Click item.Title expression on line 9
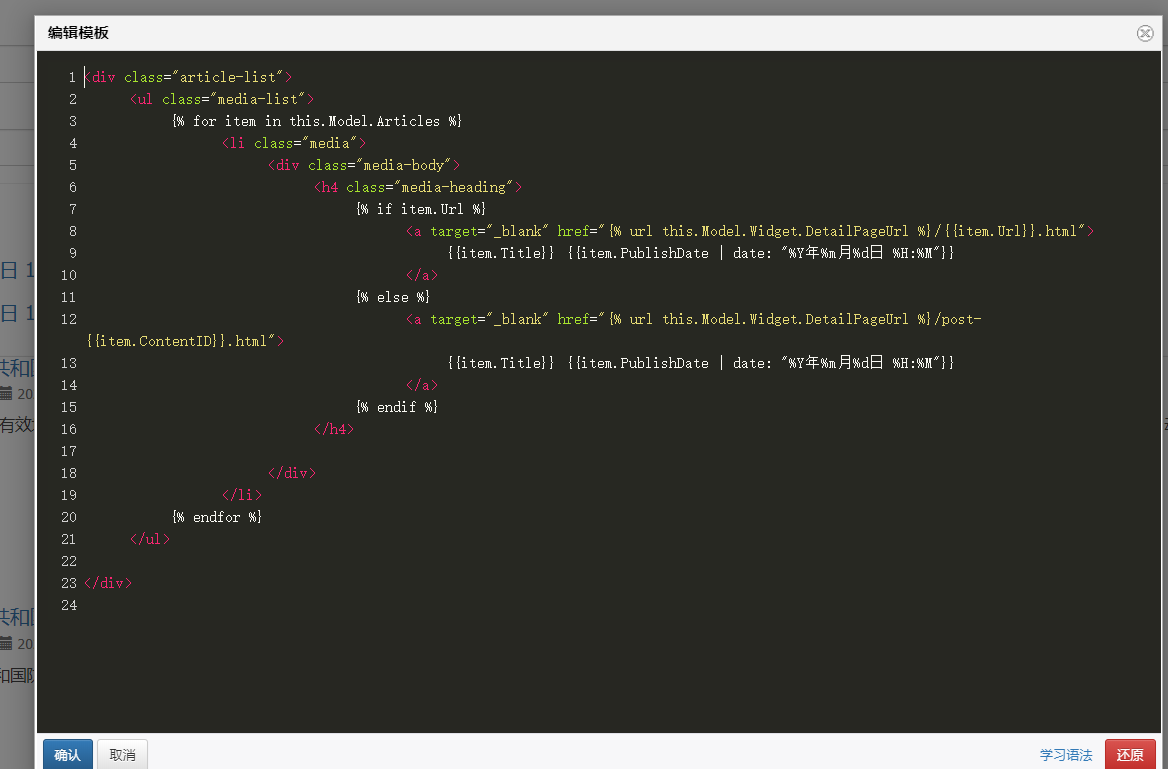This screenshot has height=769, width=1168. 501,253
